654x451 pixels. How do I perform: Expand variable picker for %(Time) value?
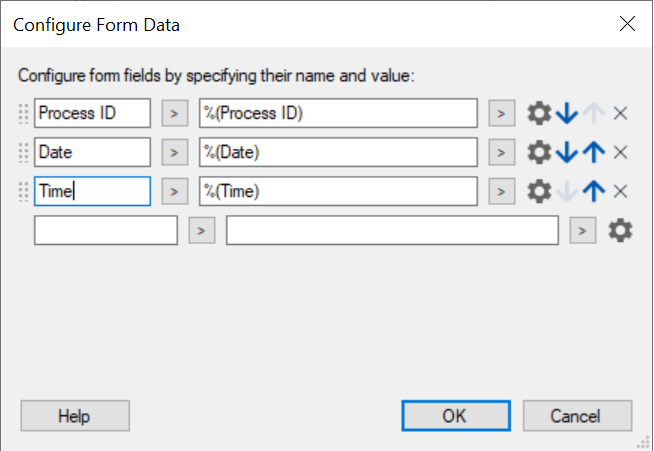click(x=500, y=191)
